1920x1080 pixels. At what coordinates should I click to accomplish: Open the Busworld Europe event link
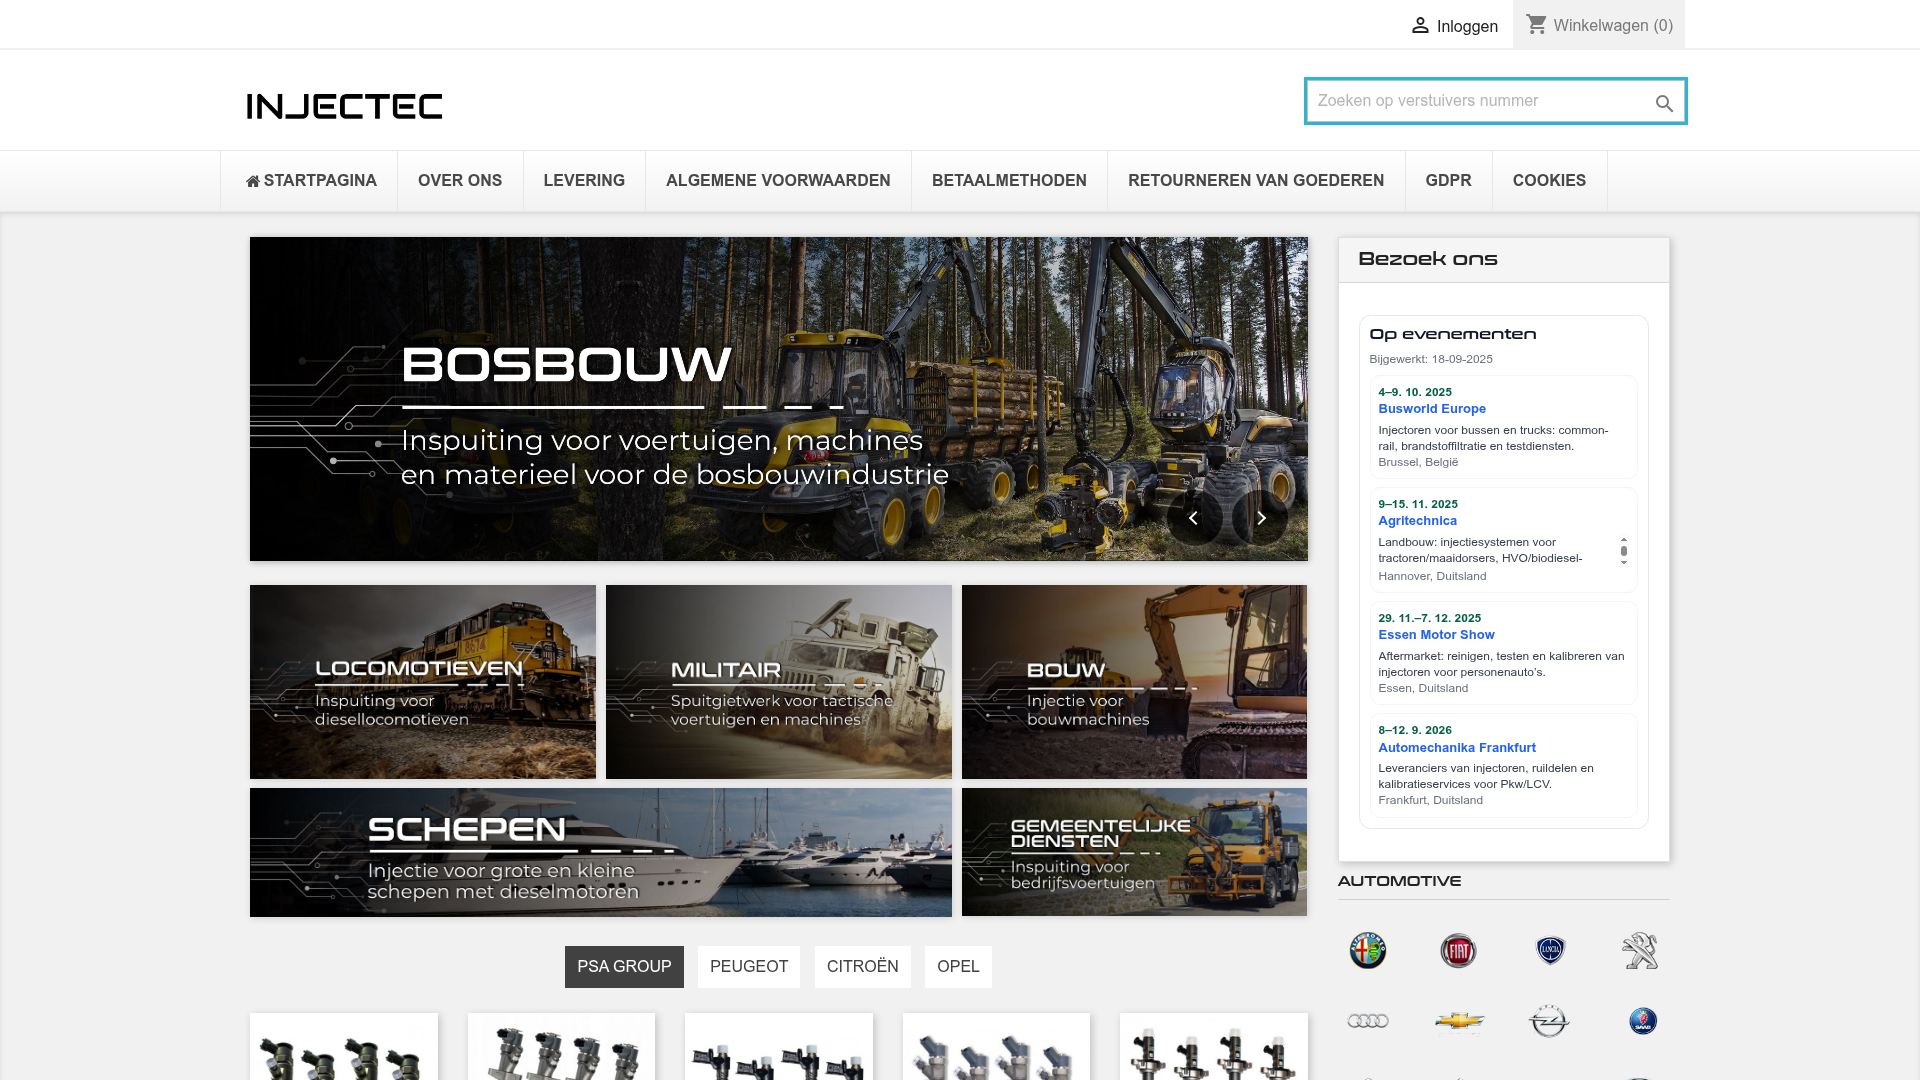pos(1431,409)
